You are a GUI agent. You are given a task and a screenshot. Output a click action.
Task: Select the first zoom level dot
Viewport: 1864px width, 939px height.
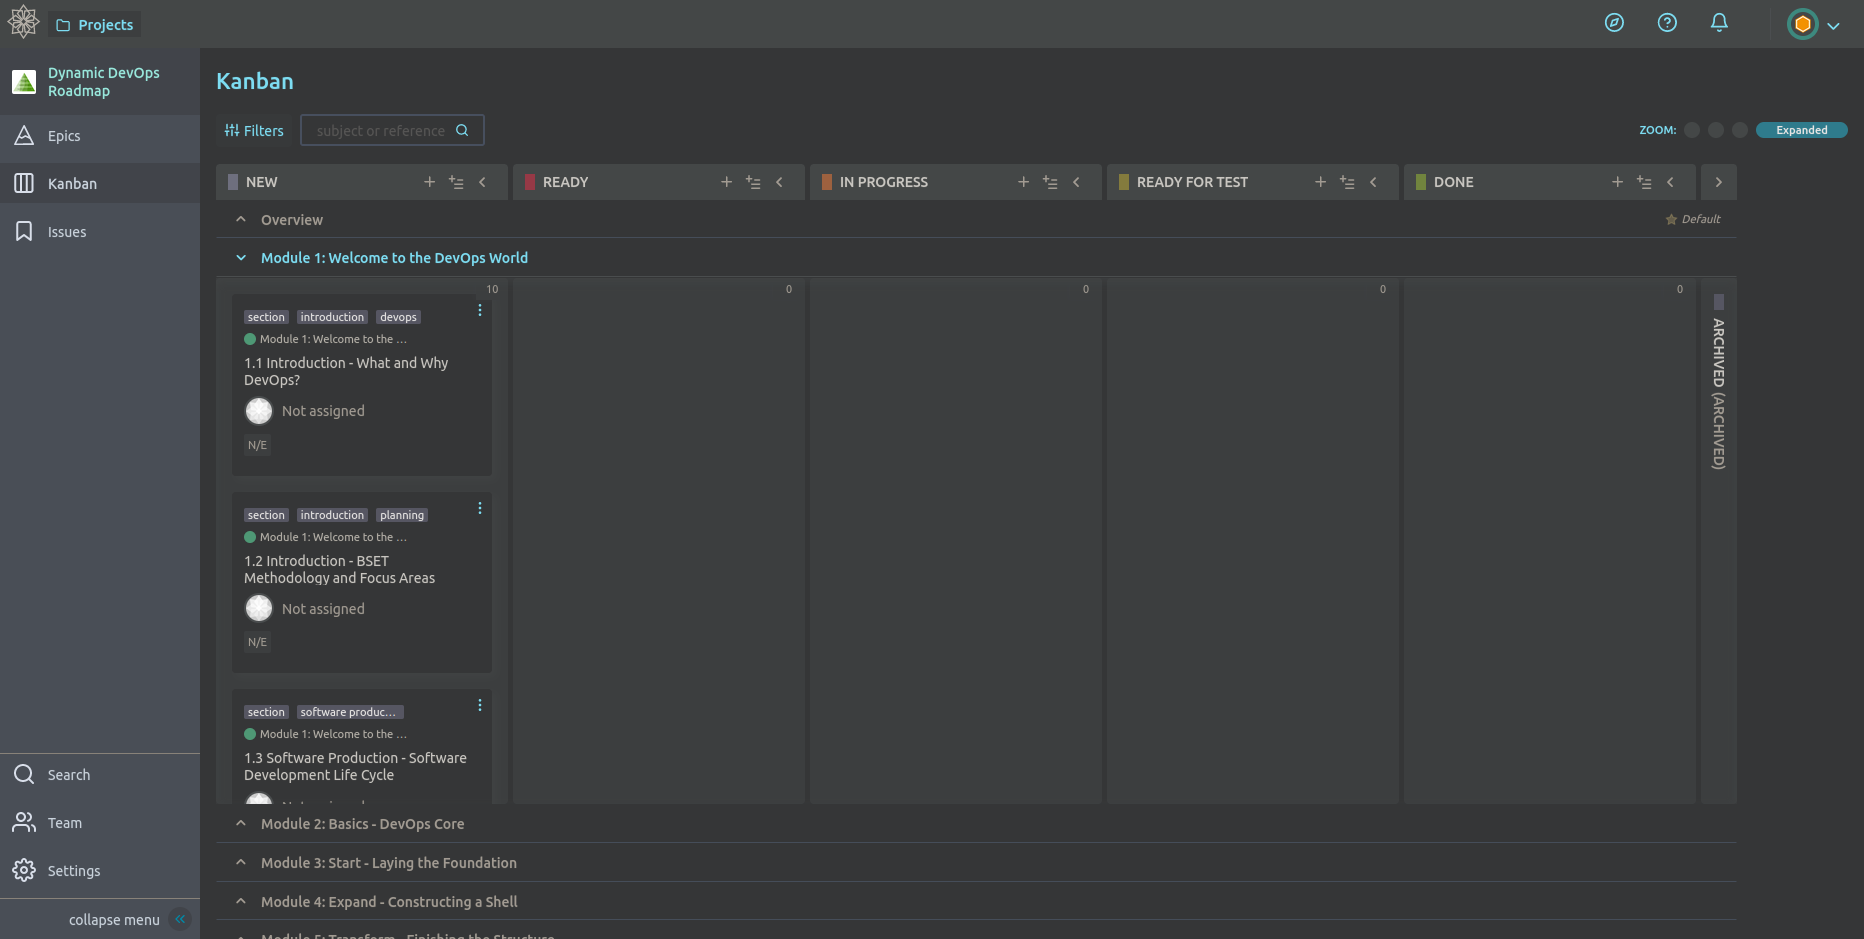pyautogui.click(x=1692, y=130)
